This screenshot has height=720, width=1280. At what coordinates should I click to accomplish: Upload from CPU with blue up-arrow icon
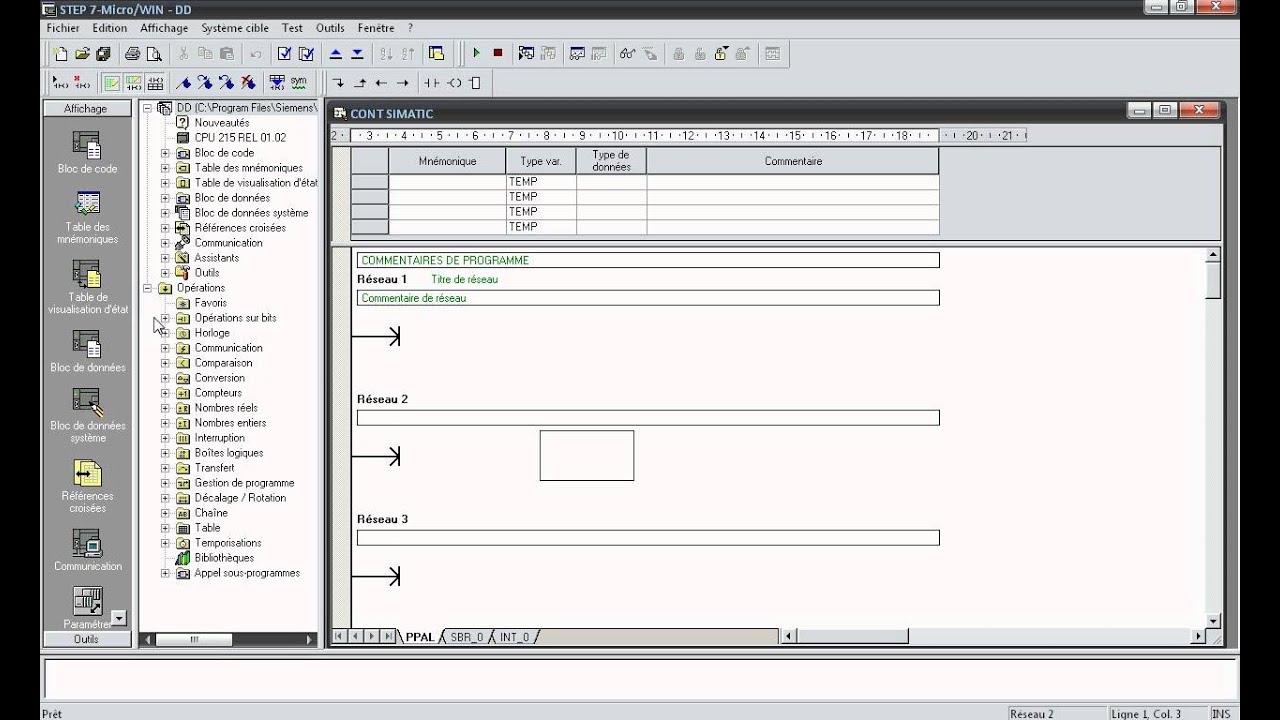tap(336, 54)
